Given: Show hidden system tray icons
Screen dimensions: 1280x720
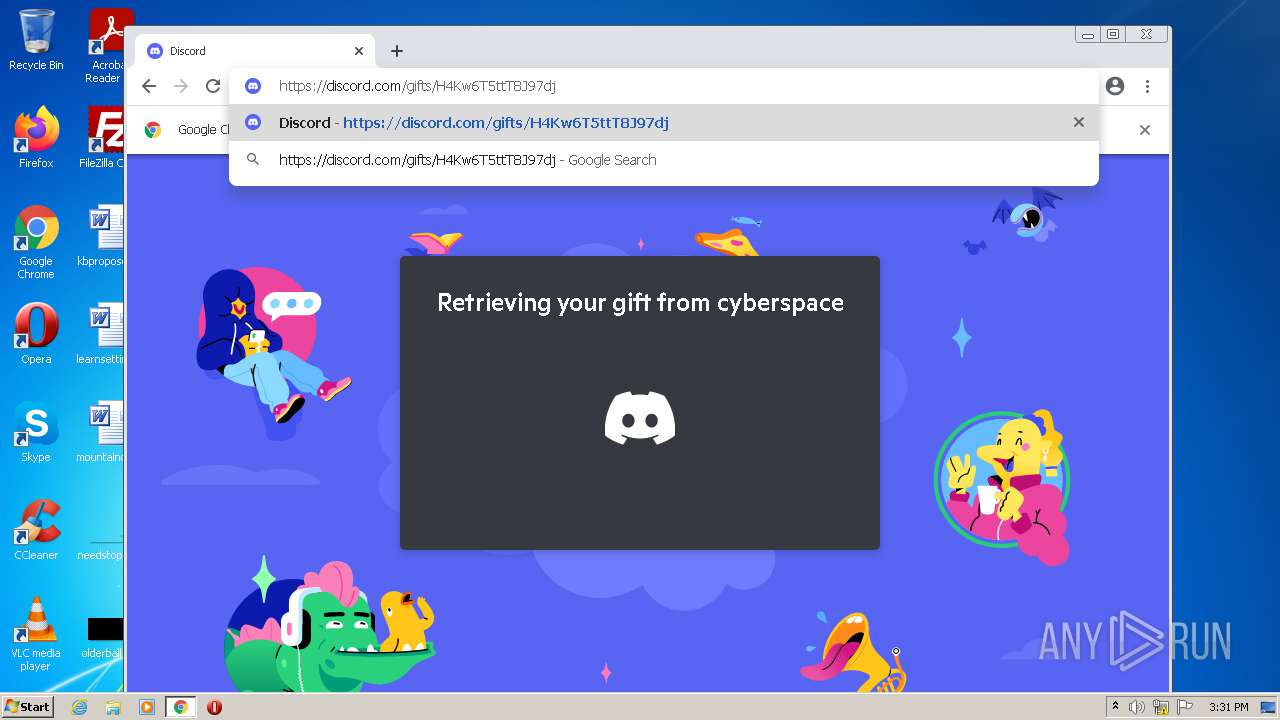Looking at the screenshot, I should [1116, 707].
